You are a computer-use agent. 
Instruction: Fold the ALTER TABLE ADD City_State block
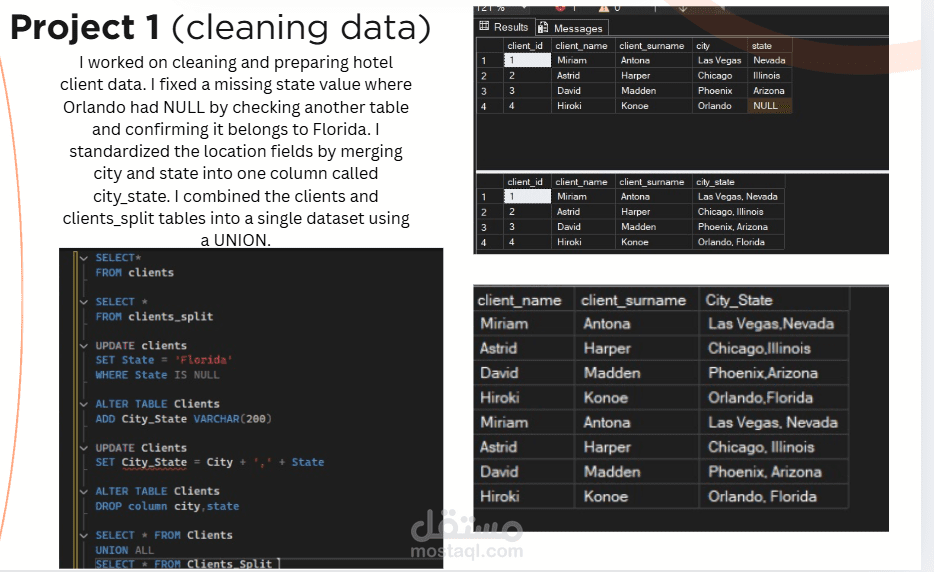click(x=84, y=404)
